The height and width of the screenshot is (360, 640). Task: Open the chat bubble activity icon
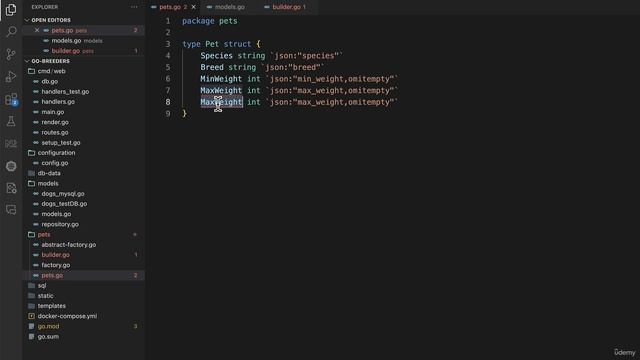pos(11,210)
